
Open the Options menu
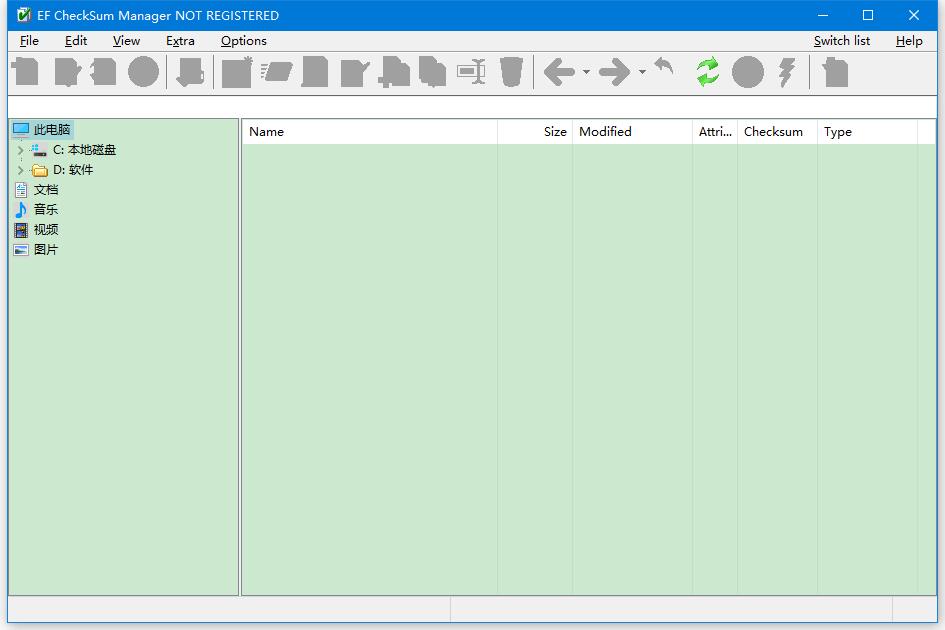pos(243,41)
